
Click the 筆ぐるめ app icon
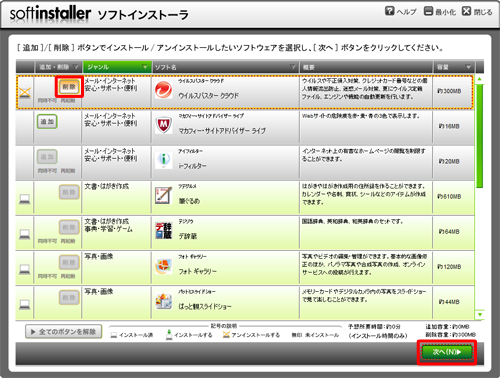coord(164,195)
